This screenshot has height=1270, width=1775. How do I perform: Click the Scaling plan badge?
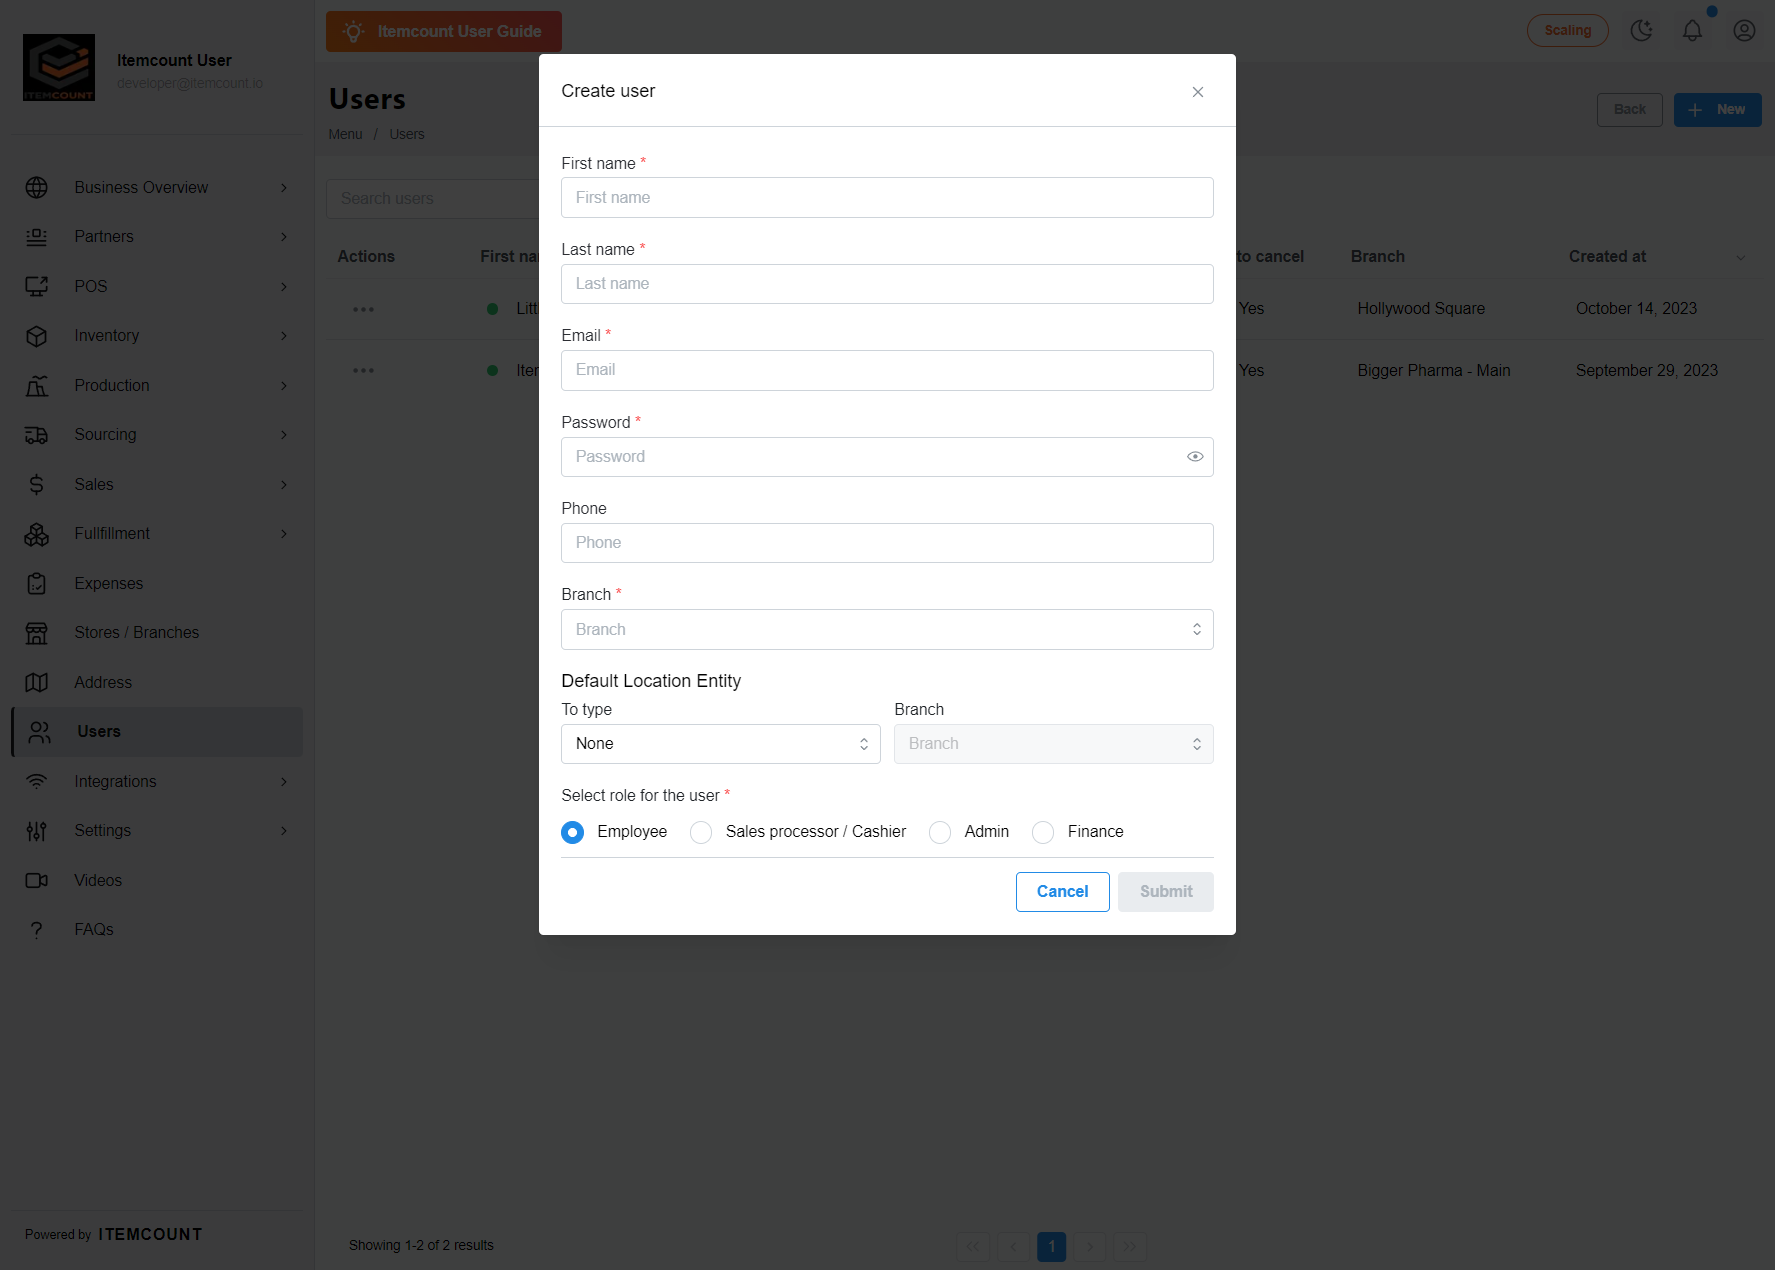1567,31
